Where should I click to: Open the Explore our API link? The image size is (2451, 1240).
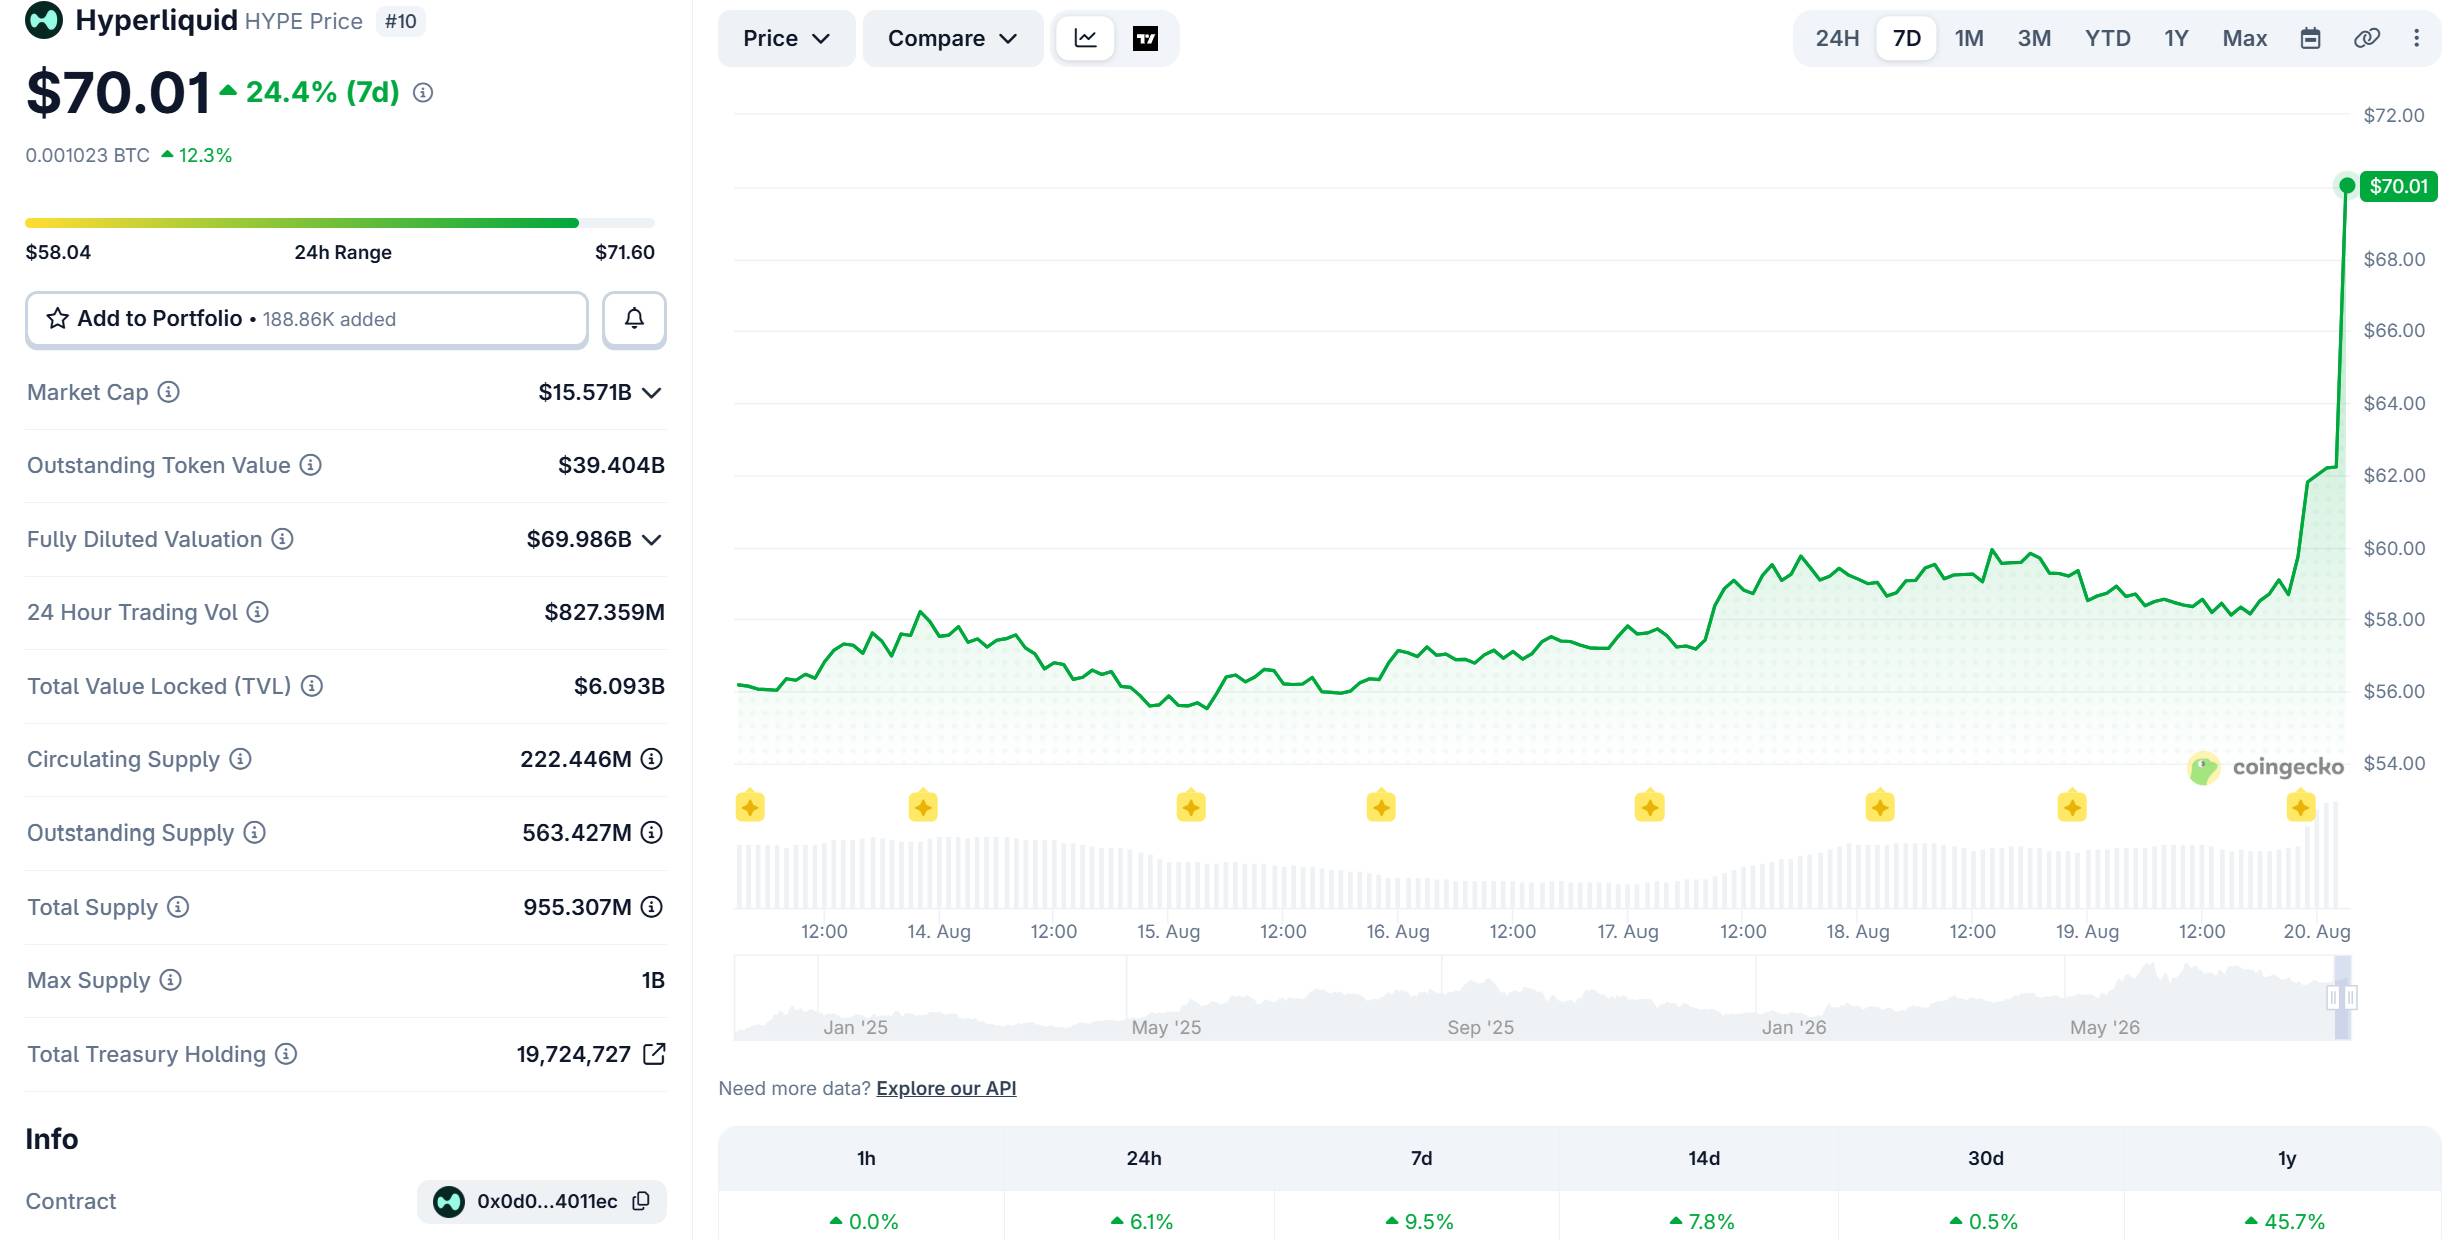(946, 1088)
